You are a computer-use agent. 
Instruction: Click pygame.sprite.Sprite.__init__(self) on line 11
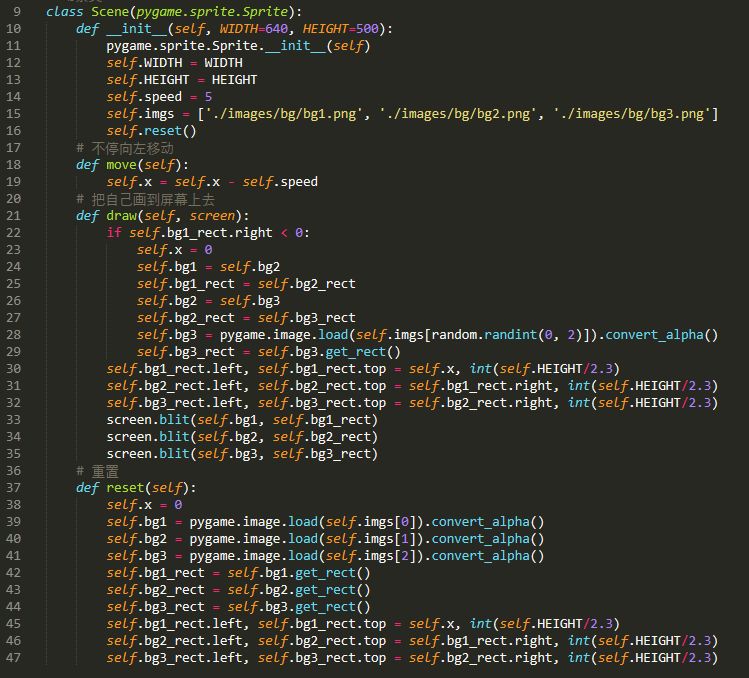(238, 46)
